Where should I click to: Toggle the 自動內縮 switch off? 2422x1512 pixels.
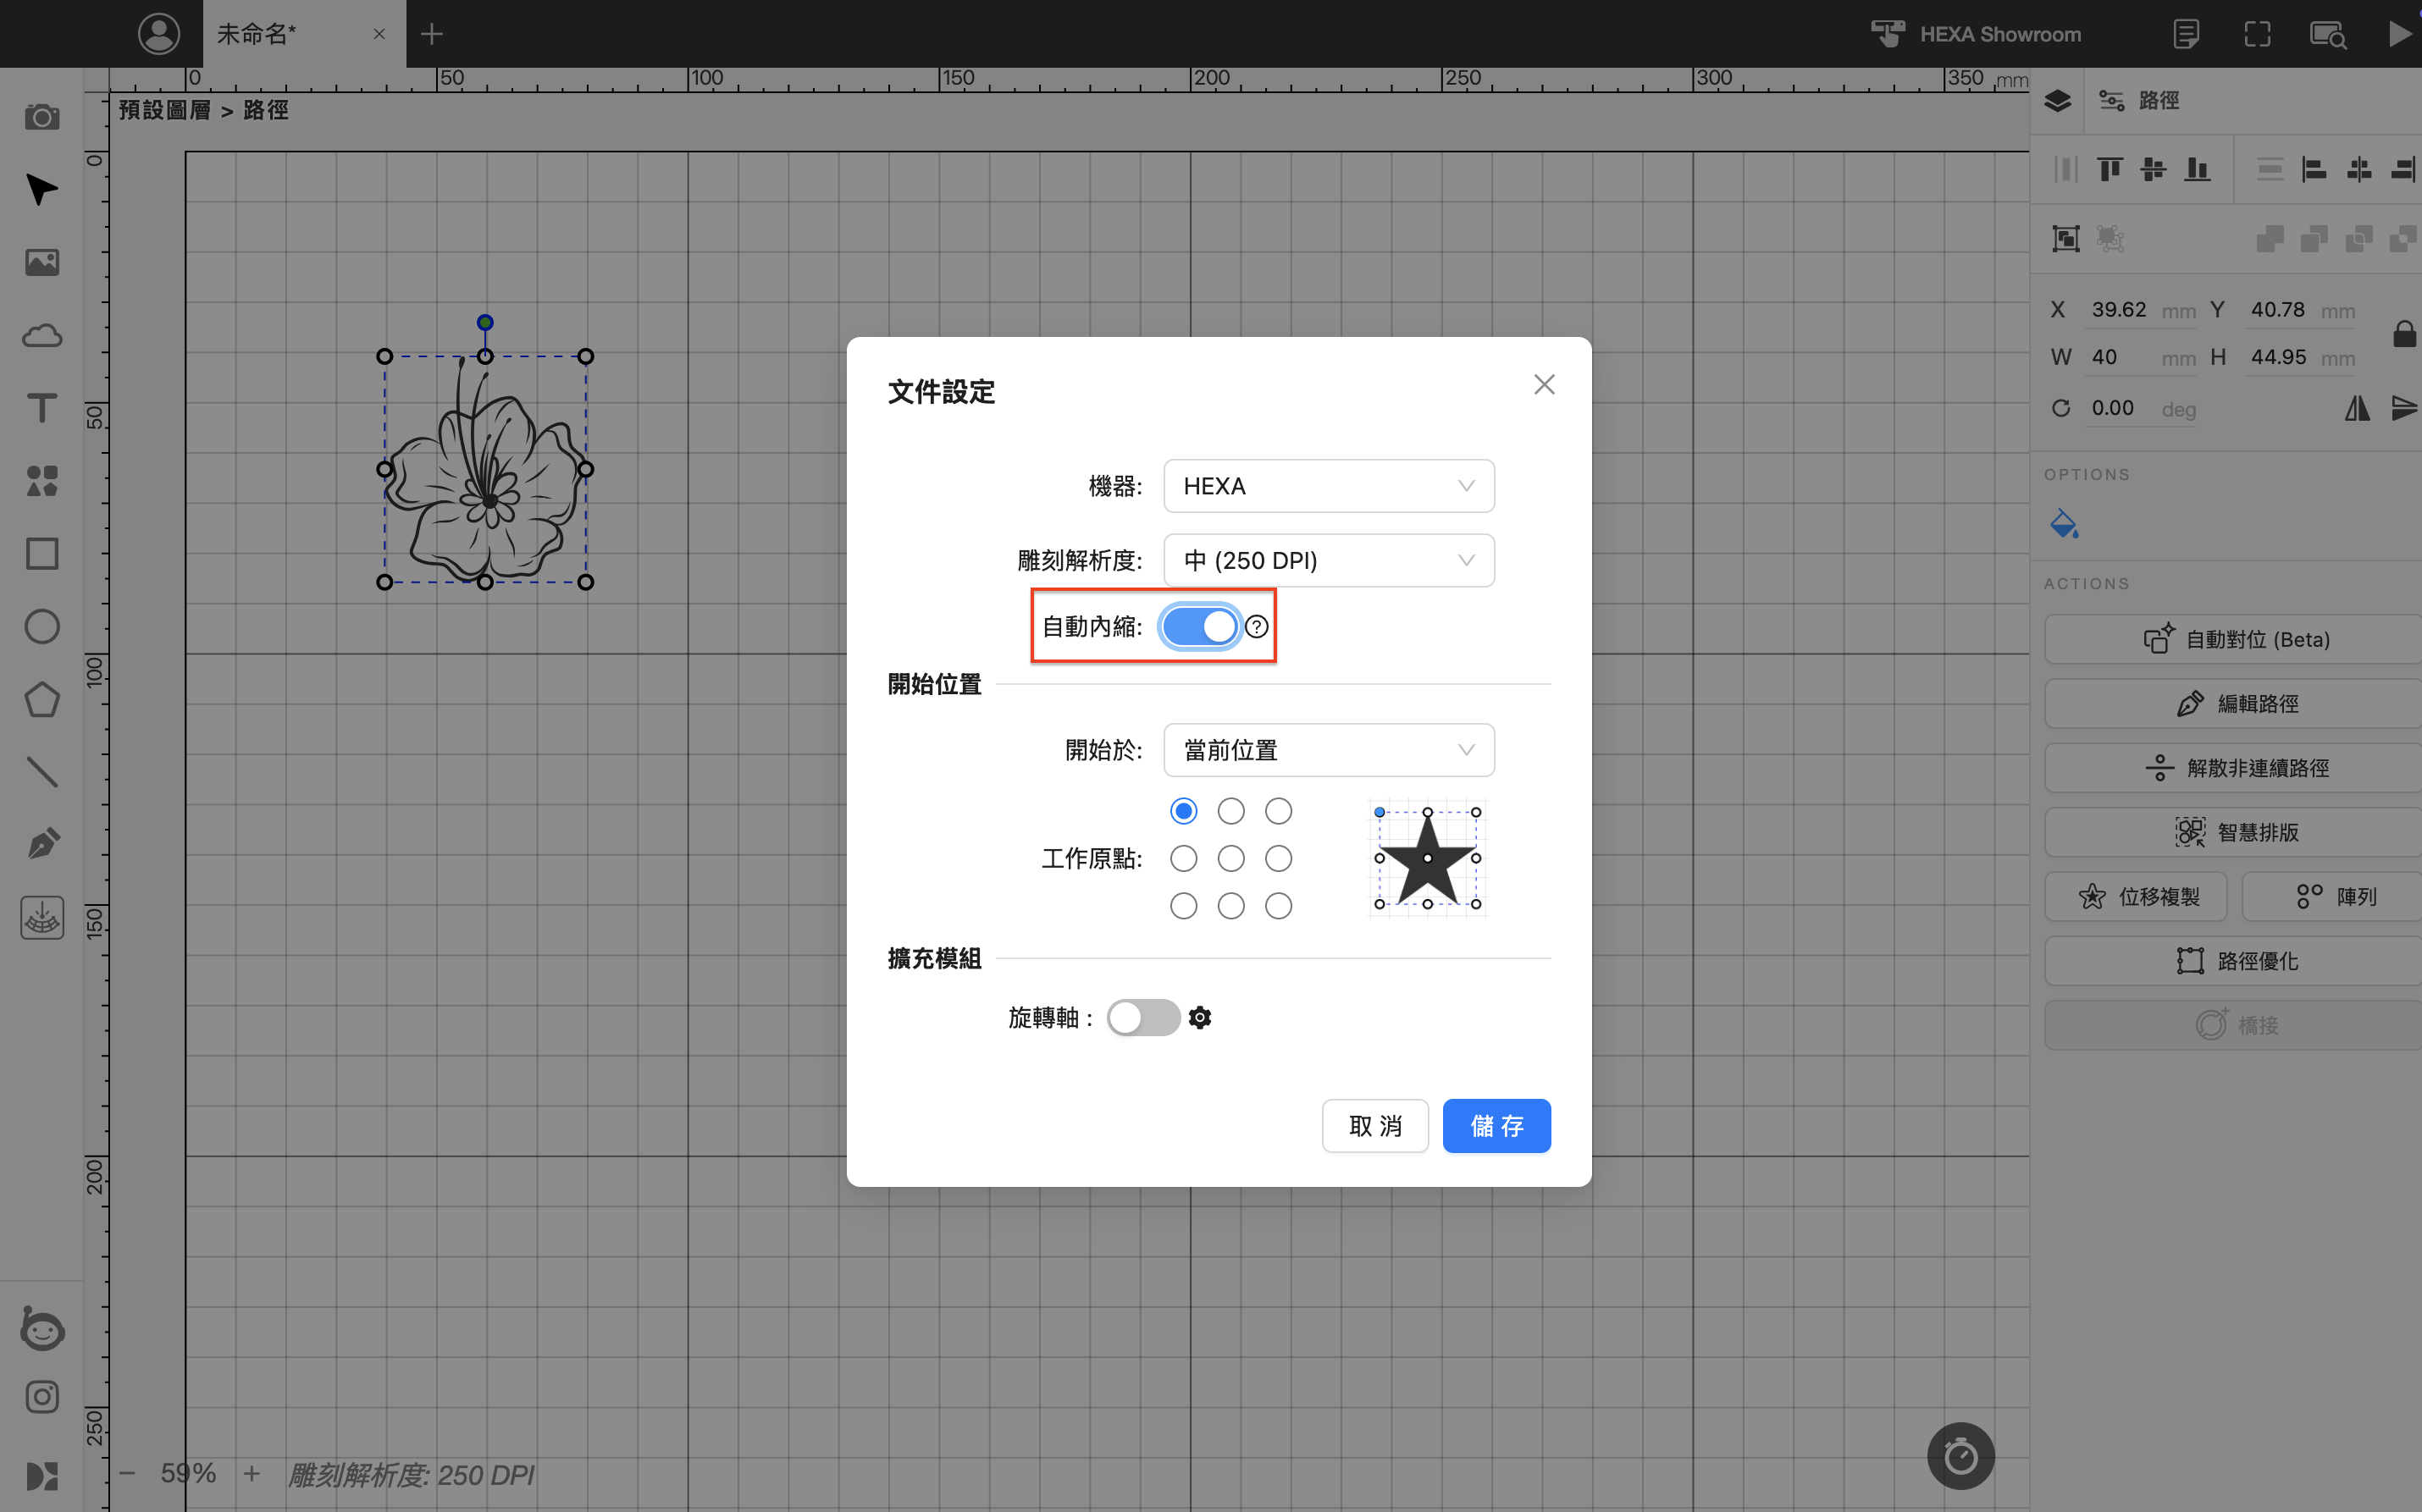(x=1200, y=627)
